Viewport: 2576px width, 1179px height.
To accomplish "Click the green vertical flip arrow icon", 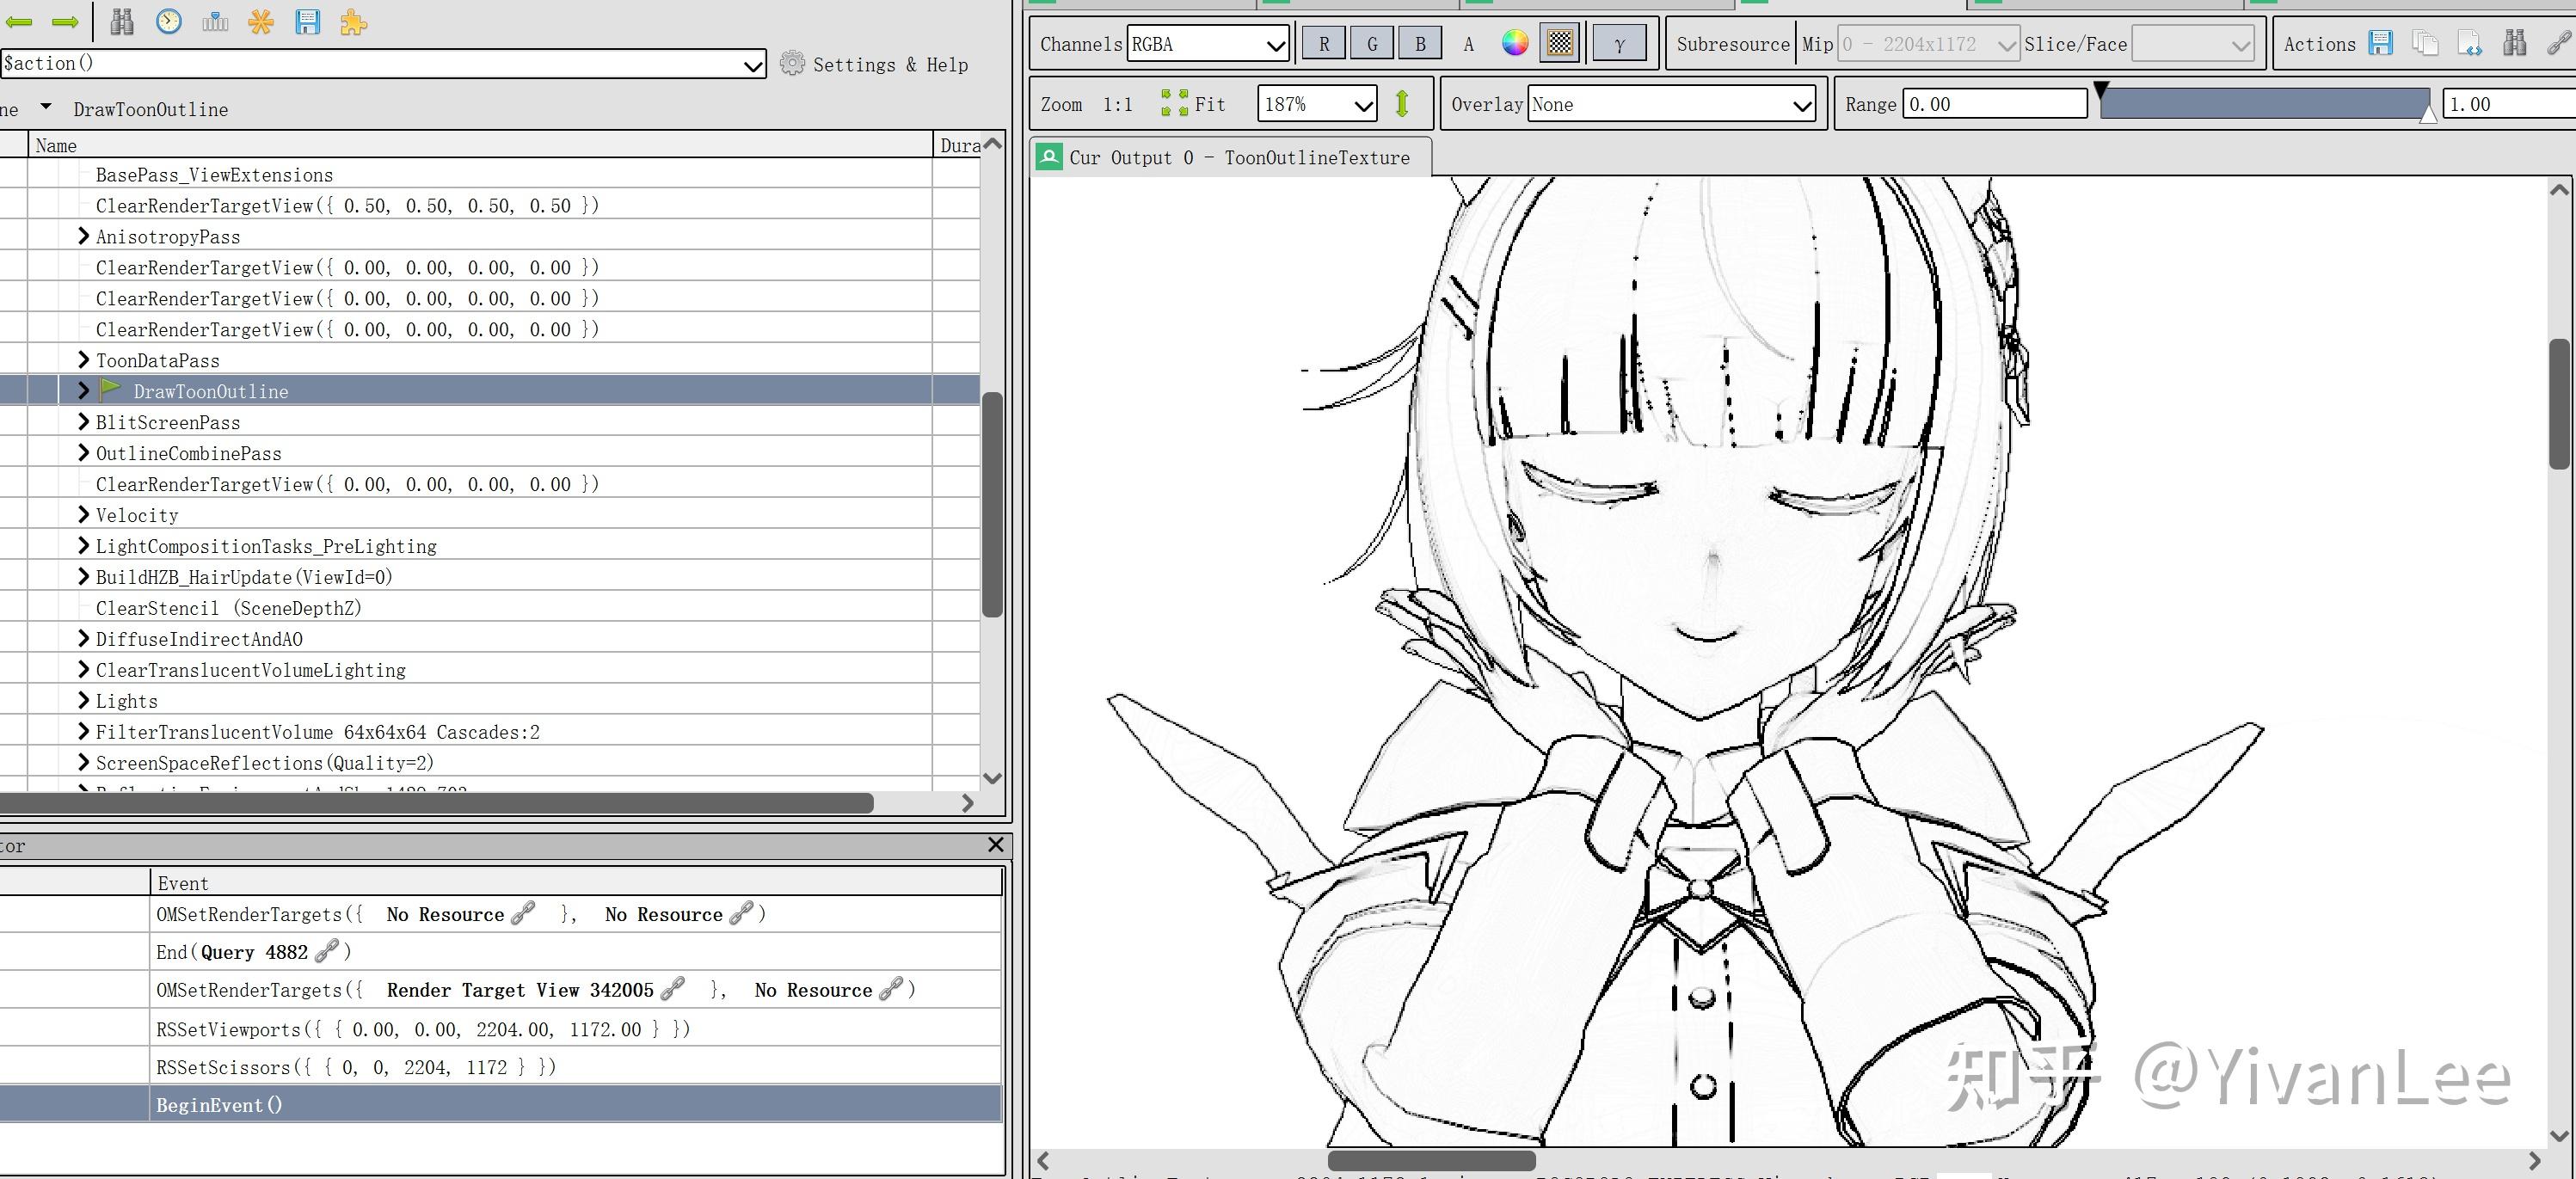I will click(1402, 104).
